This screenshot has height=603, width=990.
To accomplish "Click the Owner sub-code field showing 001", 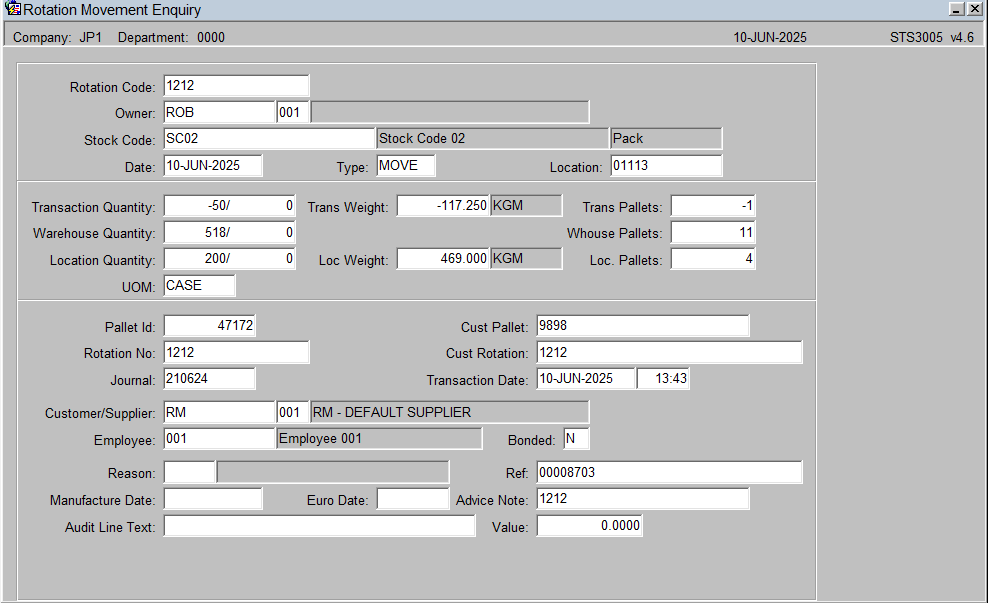I will pos(293,112).
